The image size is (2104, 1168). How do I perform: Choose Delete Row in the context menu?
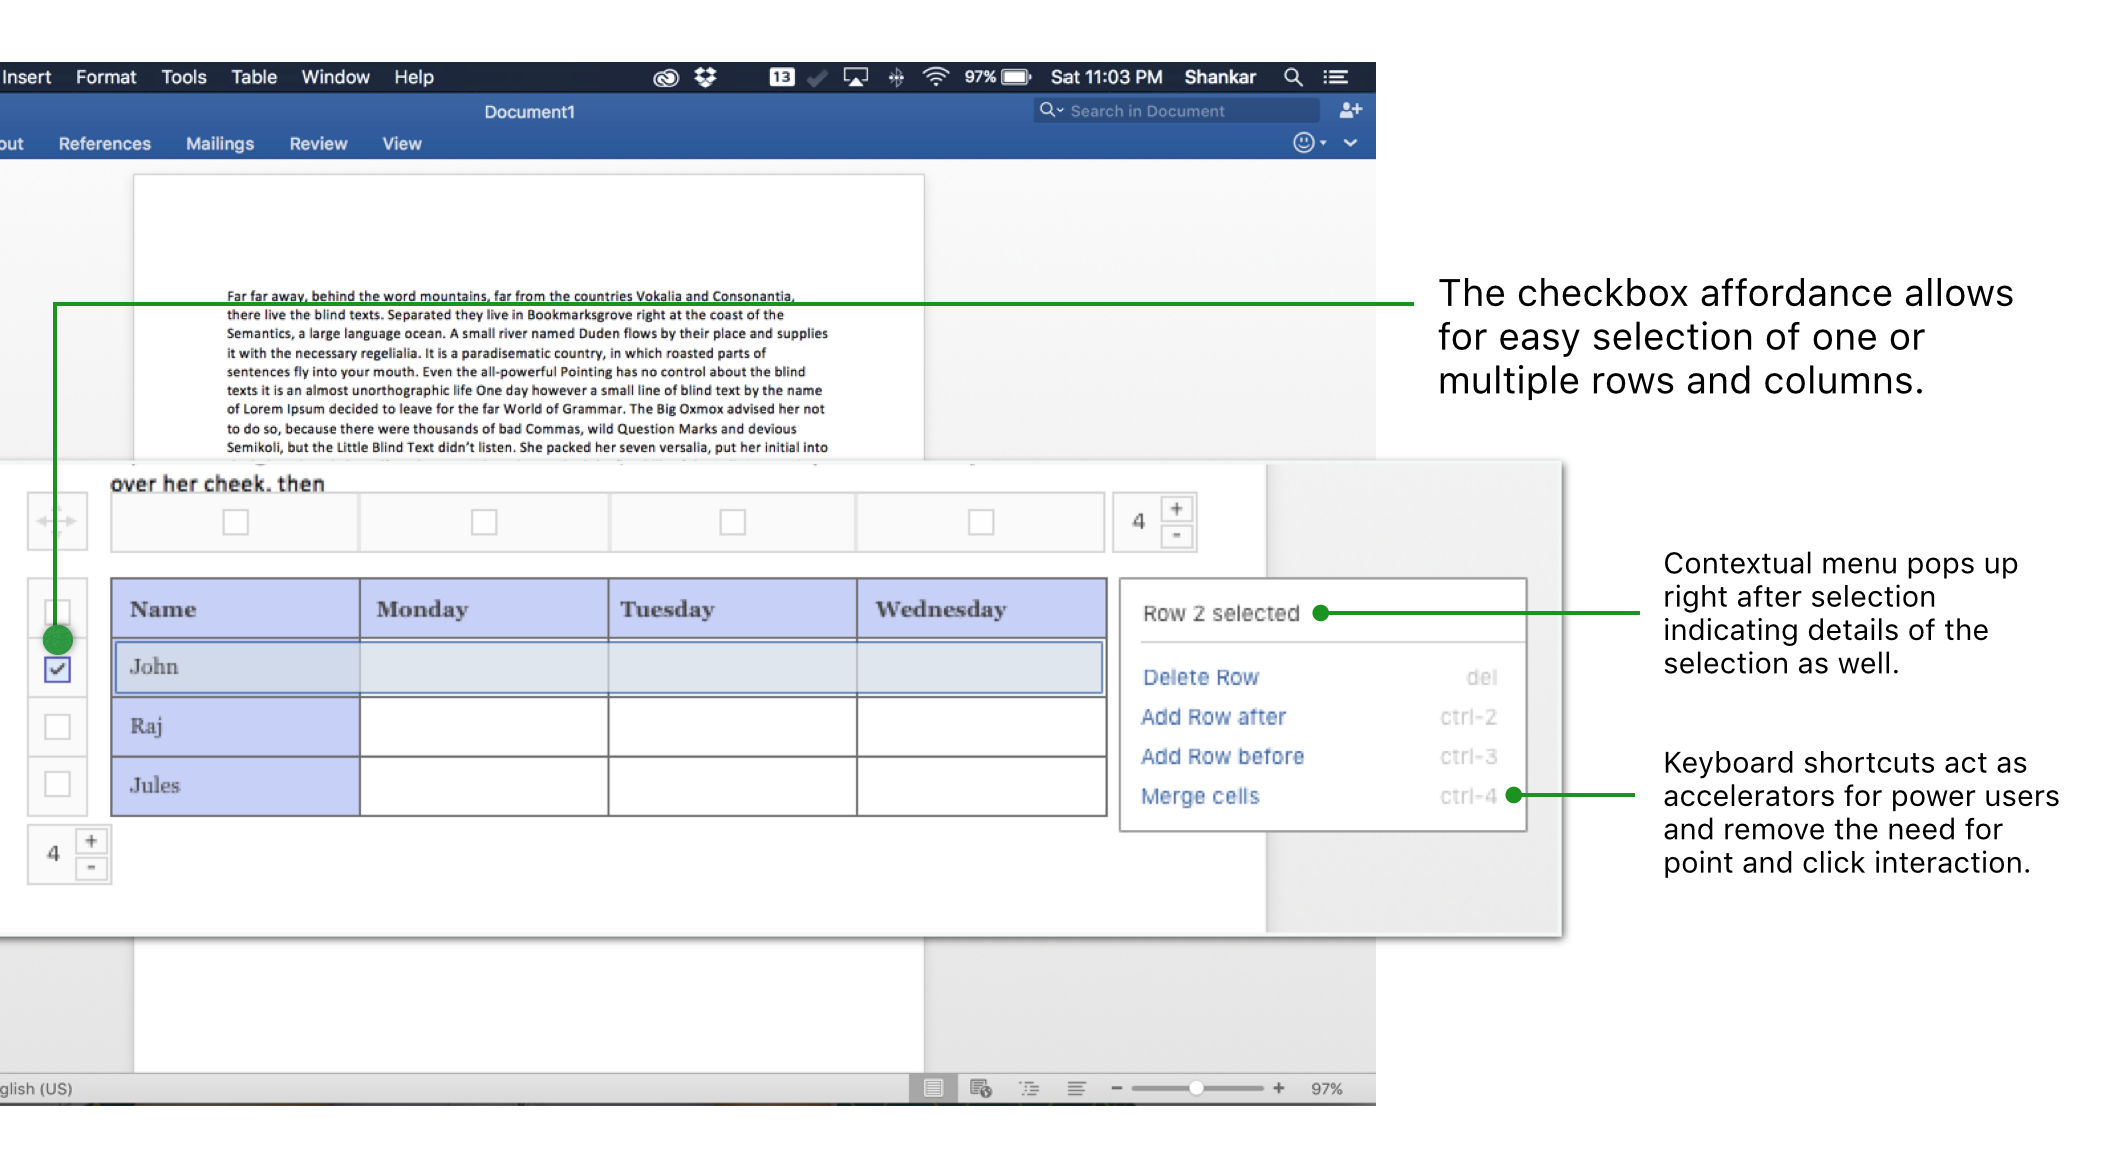pos(1200,677)
